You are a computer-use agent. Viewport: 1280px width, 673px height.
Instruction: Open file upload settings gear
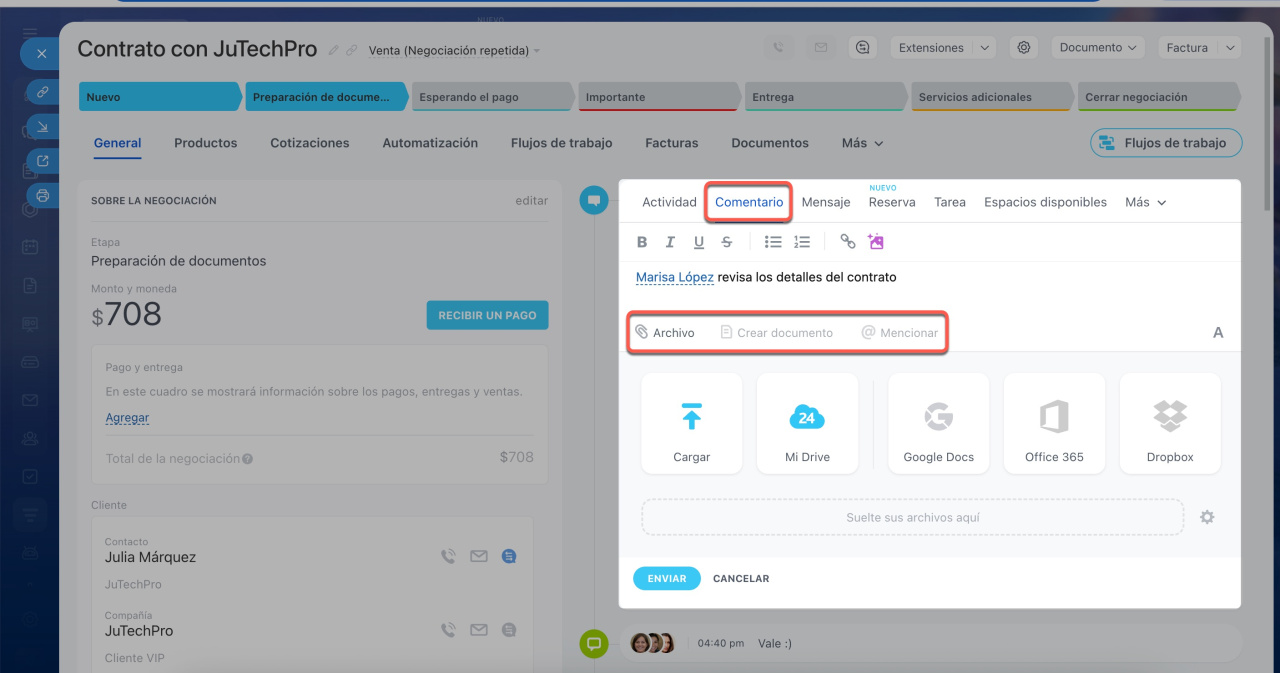(1207, 518)
